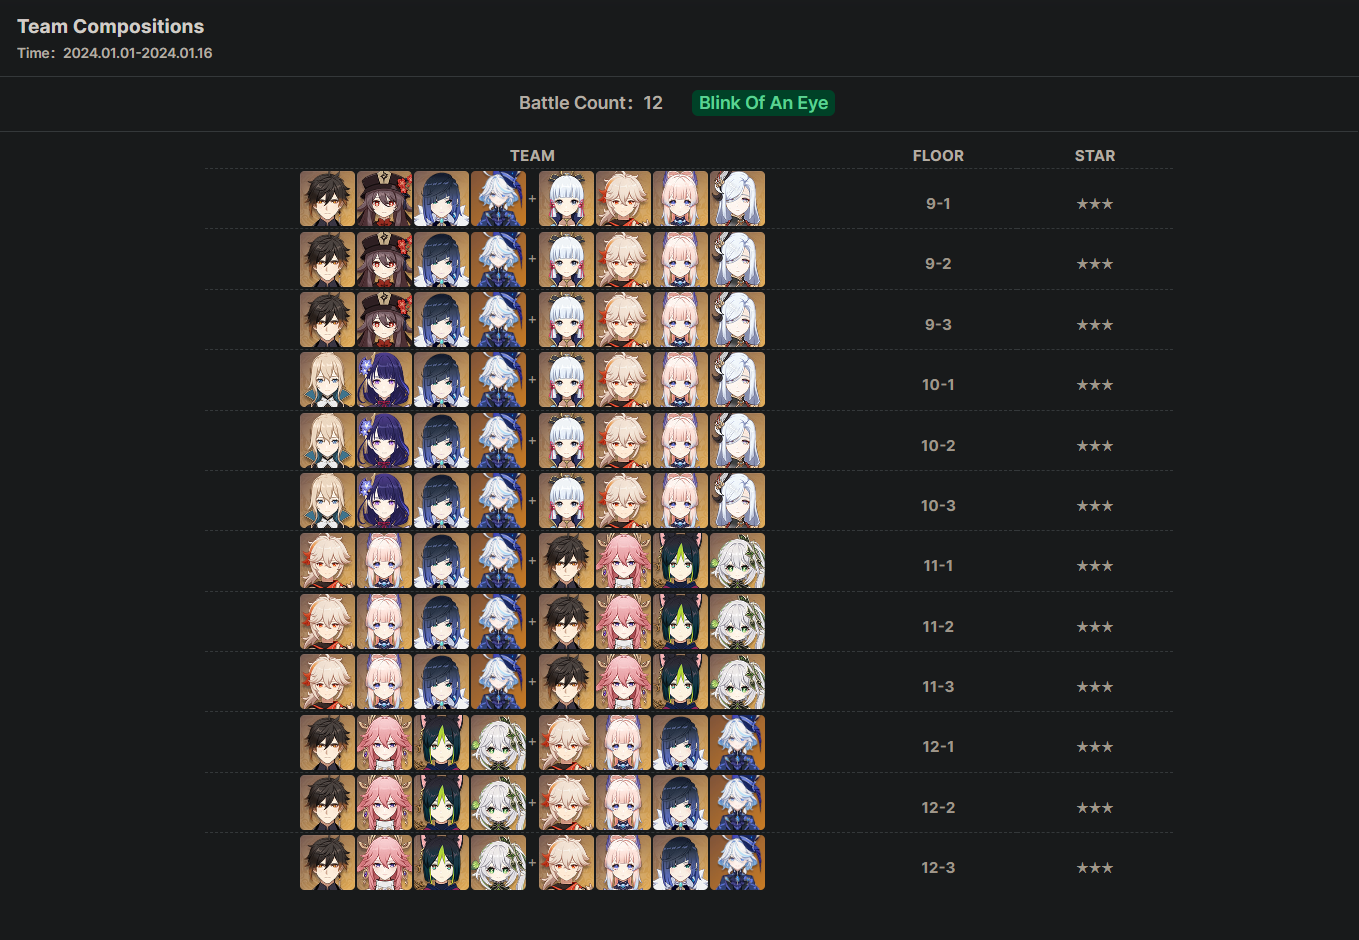Click the floor label 11-3

point(938,687)
